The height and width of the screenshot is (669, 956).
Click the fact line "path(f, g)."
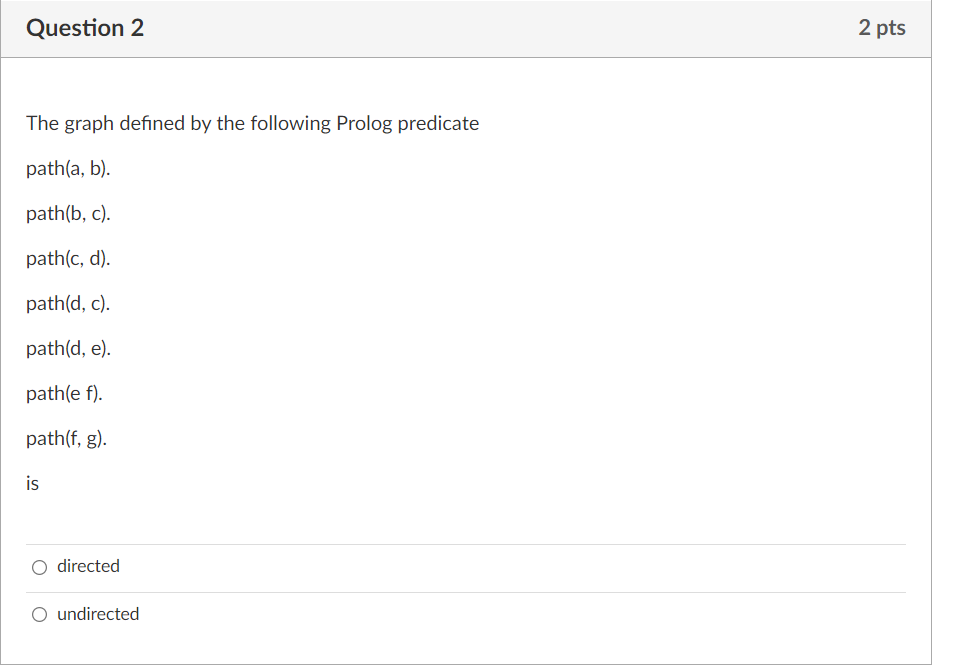coord(66,438)
